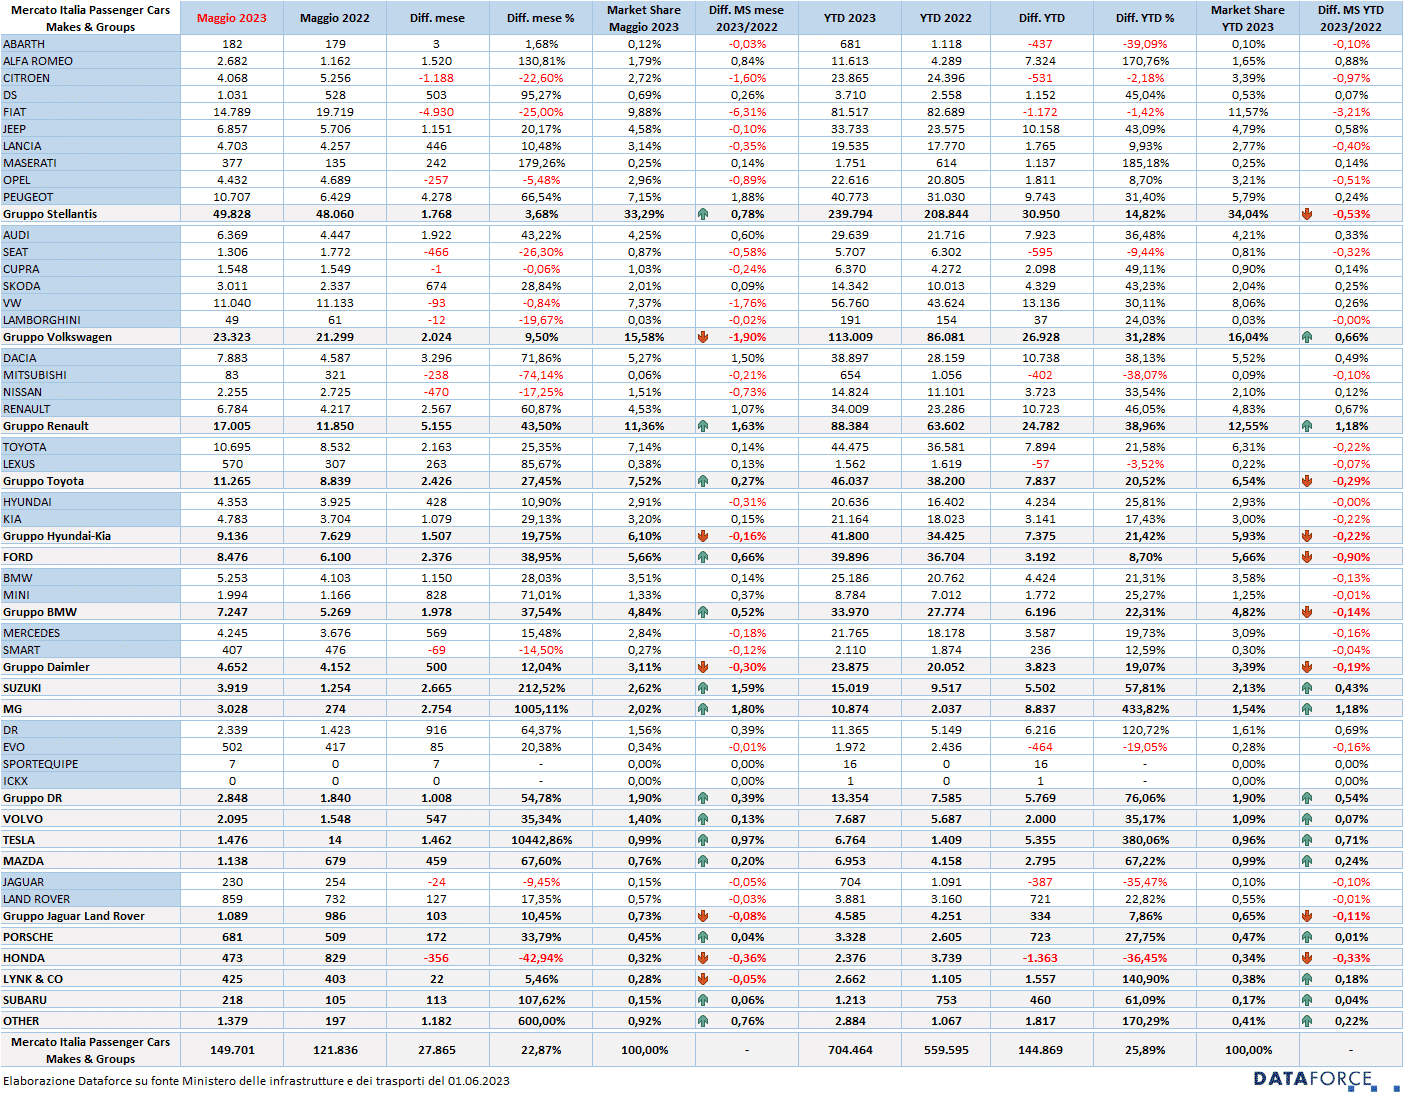Viewport: 1403px width, 1095px height.
Task: Click the total 704.464 YTD 2023 cell
Action: click(850, 1050)
